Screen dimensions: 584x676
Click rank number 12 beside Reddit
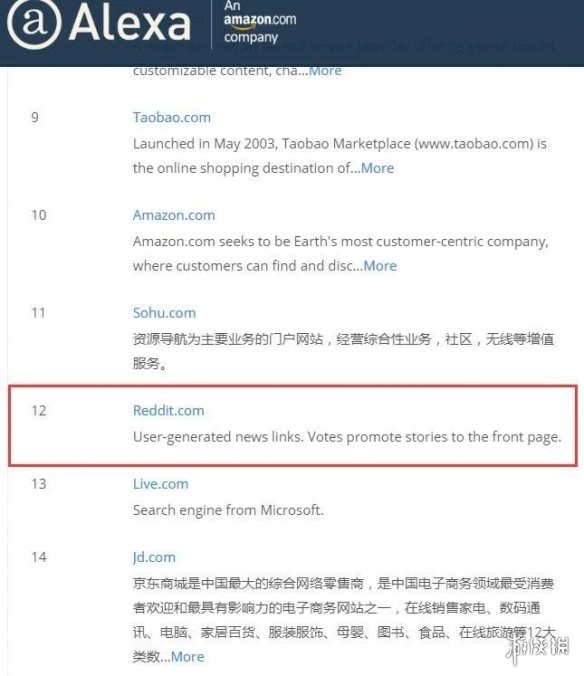[x=39, y=410]
